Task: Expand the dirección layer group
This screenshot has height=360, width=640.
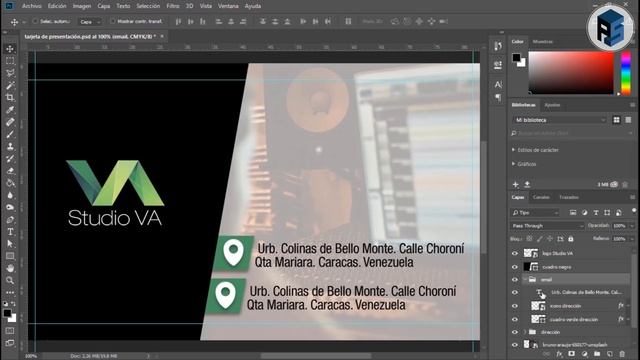Action: (525, 332)
